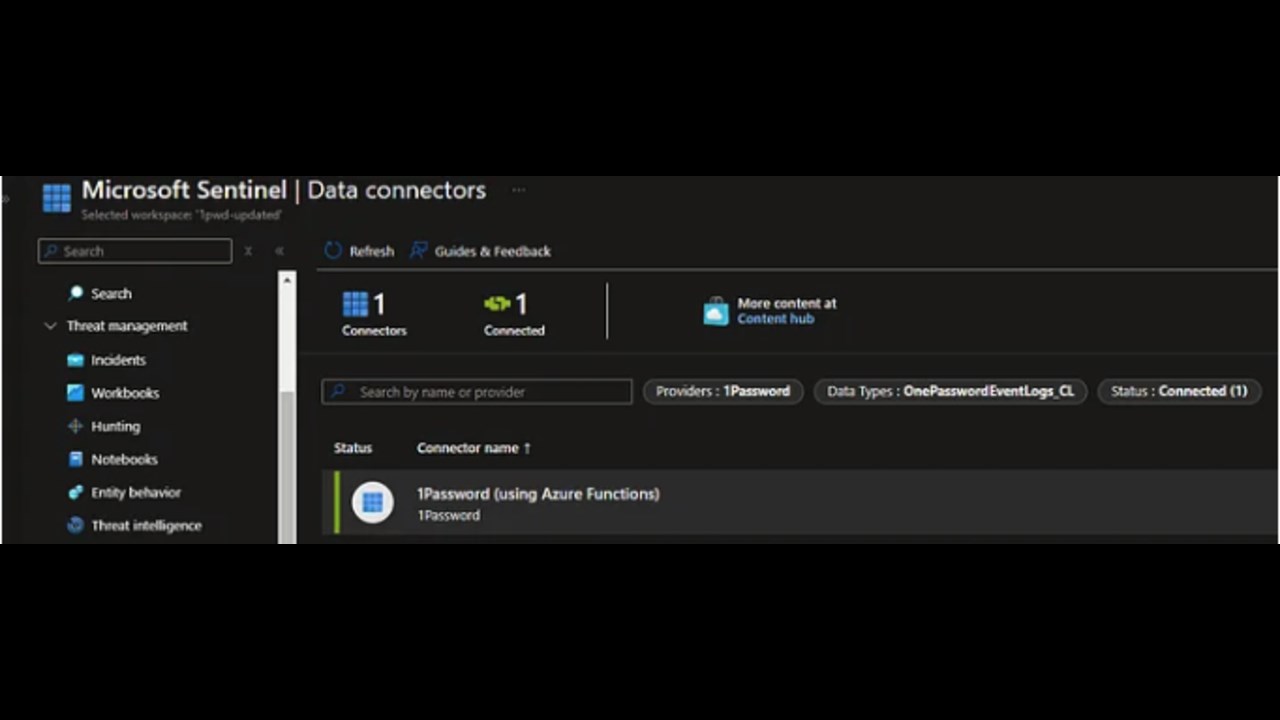Click the Guides & Feedback icon
1280x720 pixels.
pyautogui.click(x=418, y=250)
